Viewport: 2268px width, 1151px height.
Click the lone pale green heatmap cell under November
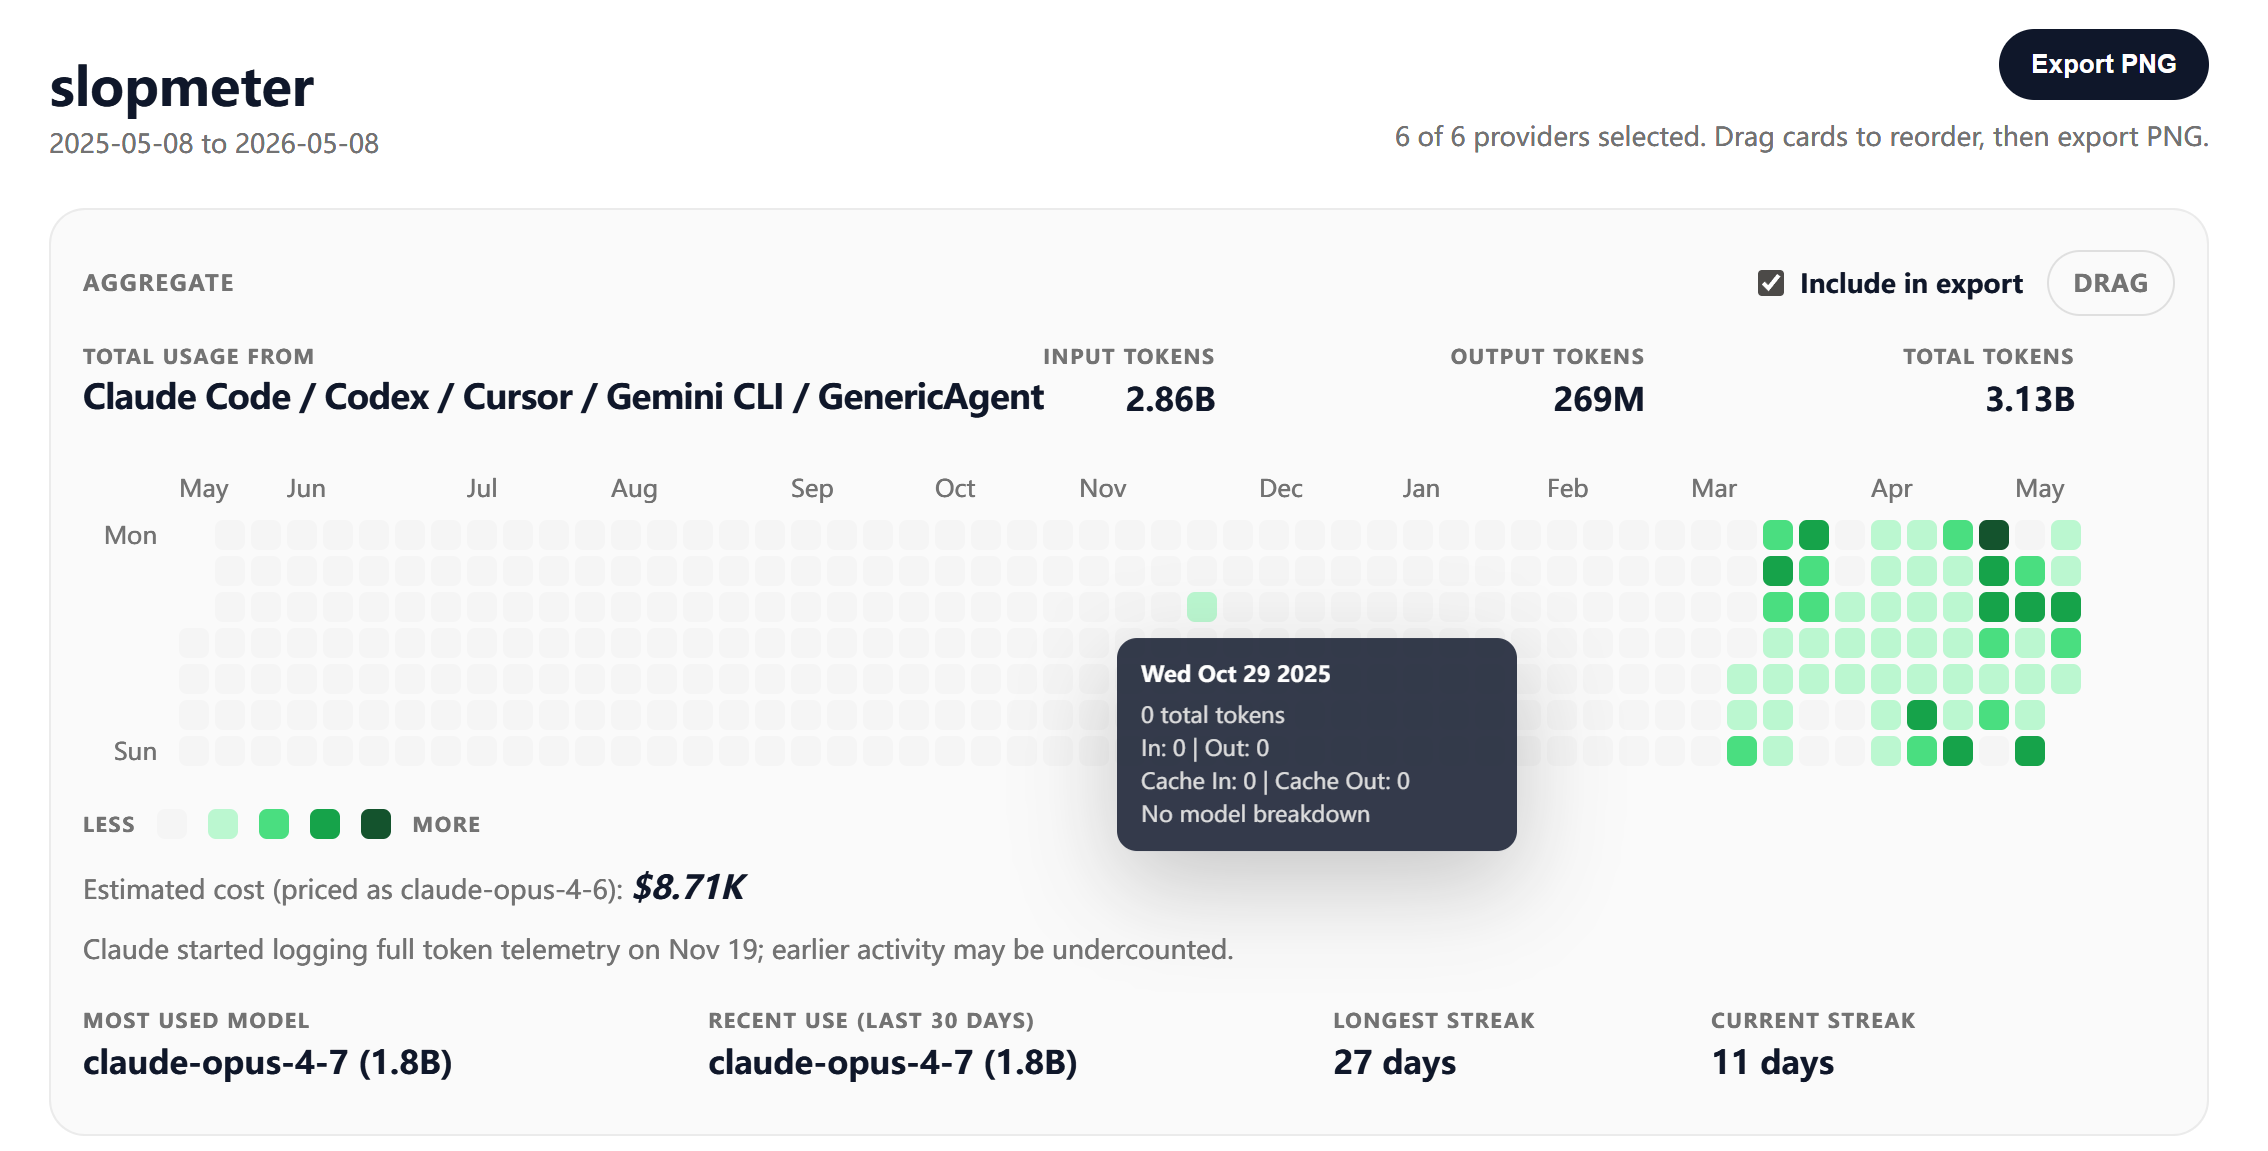click(x=1202, y=607)
